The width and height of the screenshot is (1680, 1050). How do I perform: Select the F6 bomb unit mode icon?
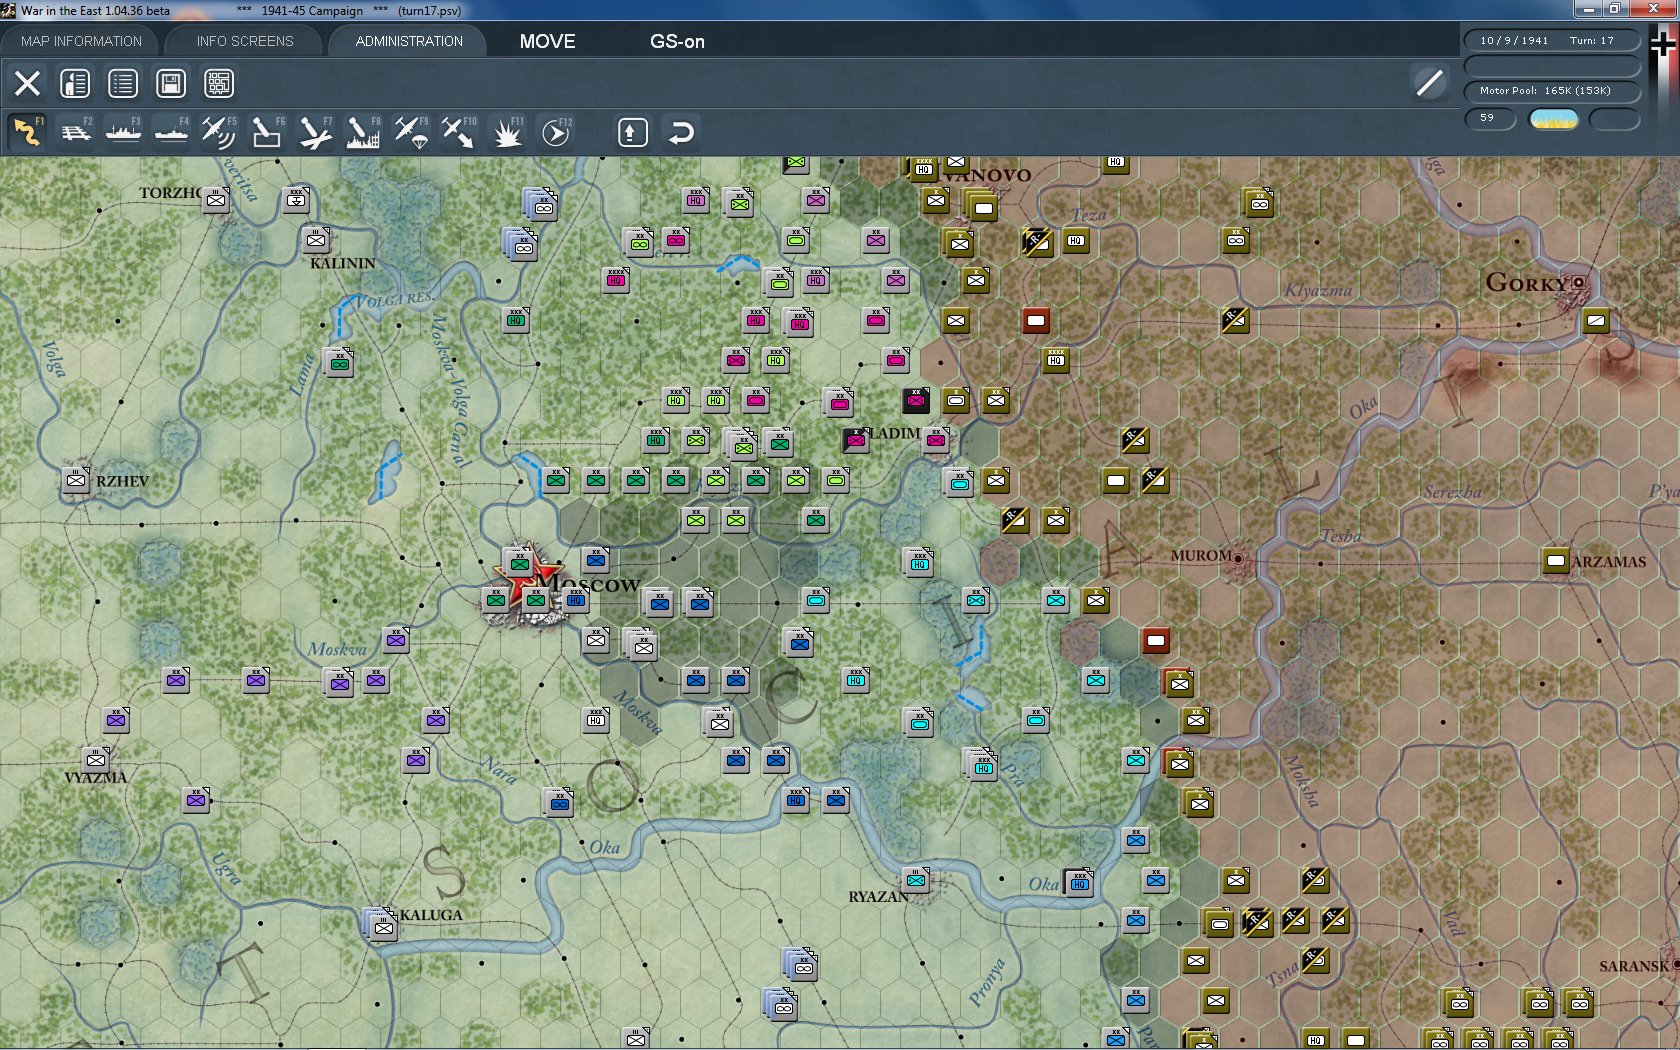[x=267, y=132]
